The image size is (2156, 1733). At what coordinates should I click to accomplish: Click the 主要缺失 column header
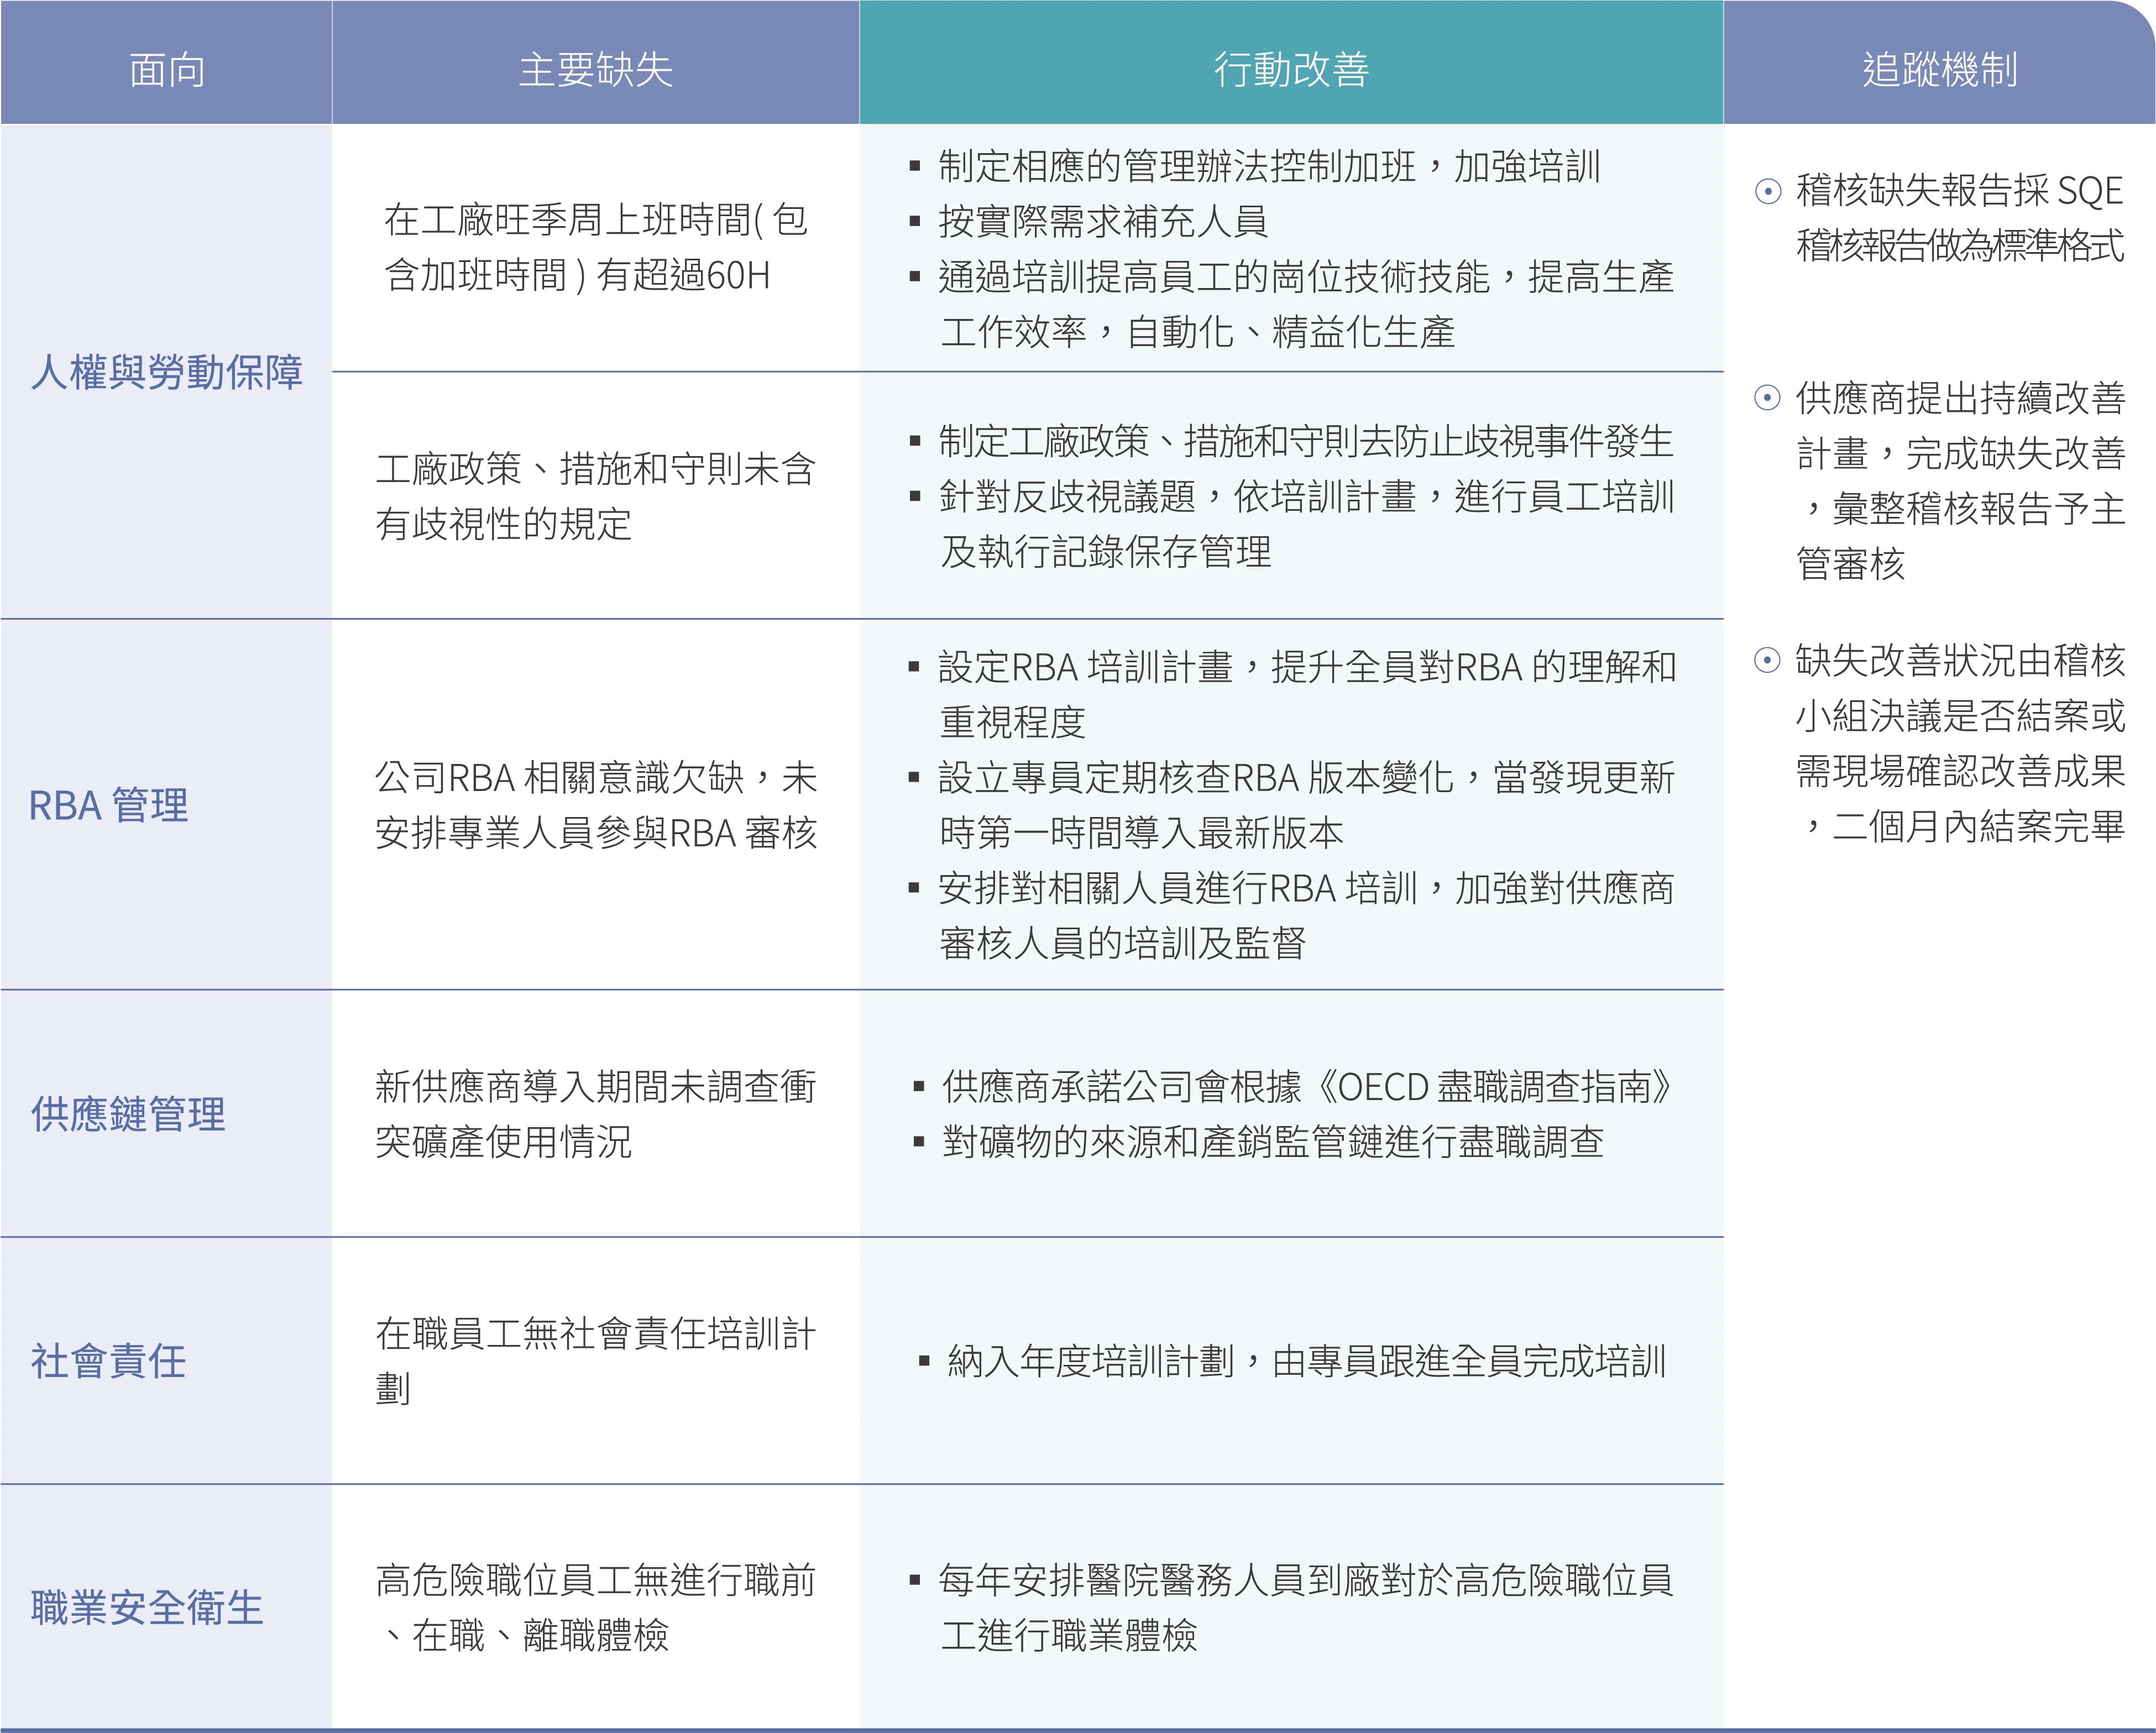pos(595,70)
